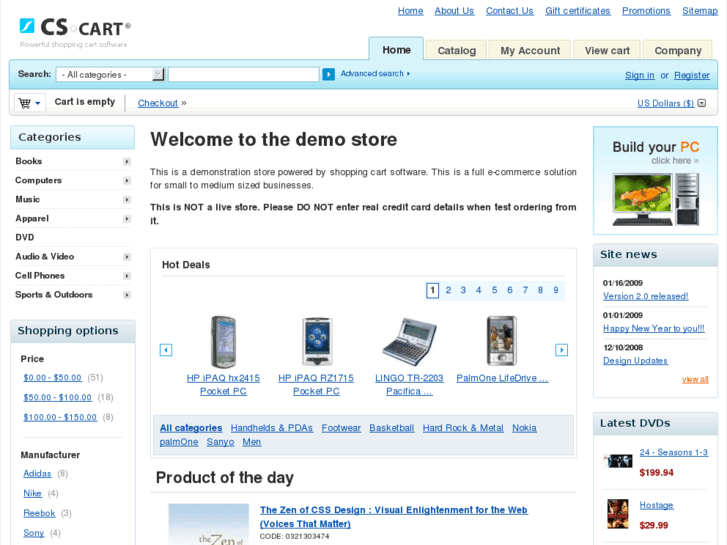
Task: Open the Hostage DVD title link
Action: [656, 505]
